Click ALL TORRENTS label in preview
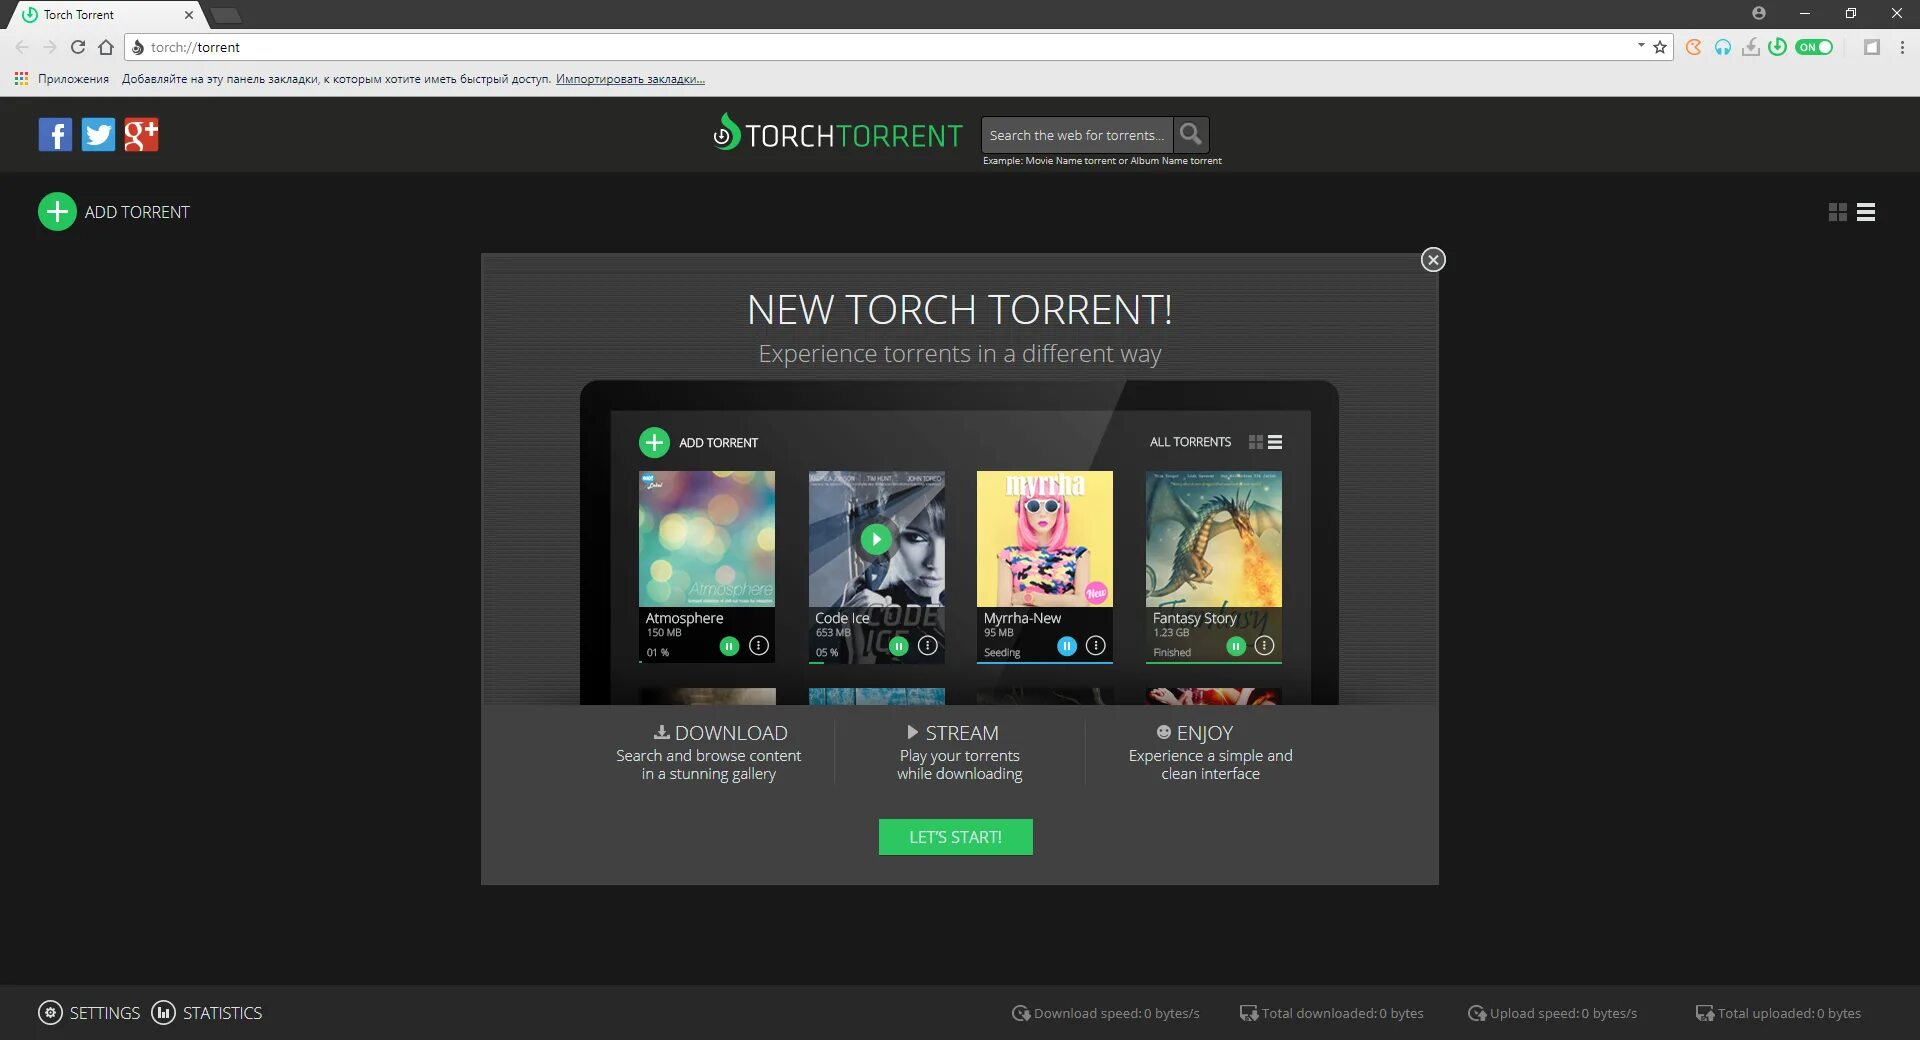Image resolution: width=1920 pixels, height=1040 pixels. [x=1190, y=442]
